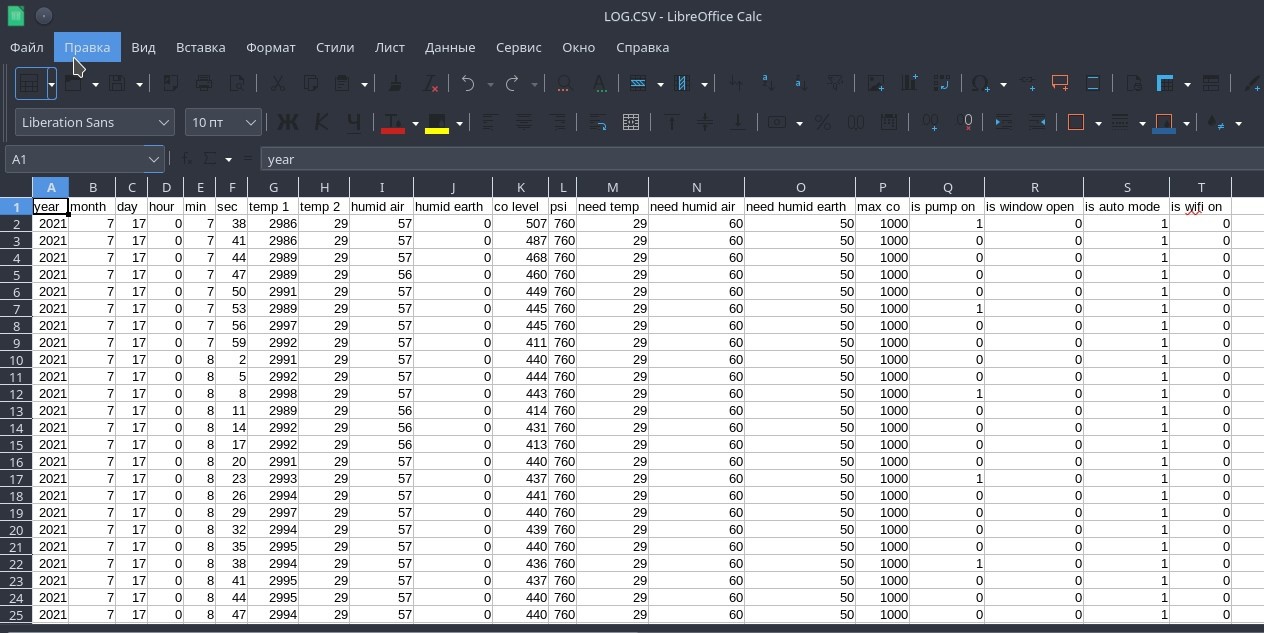Screen dimensions: 1264x633
Task: Define the print area
Action: point(1134,84)
